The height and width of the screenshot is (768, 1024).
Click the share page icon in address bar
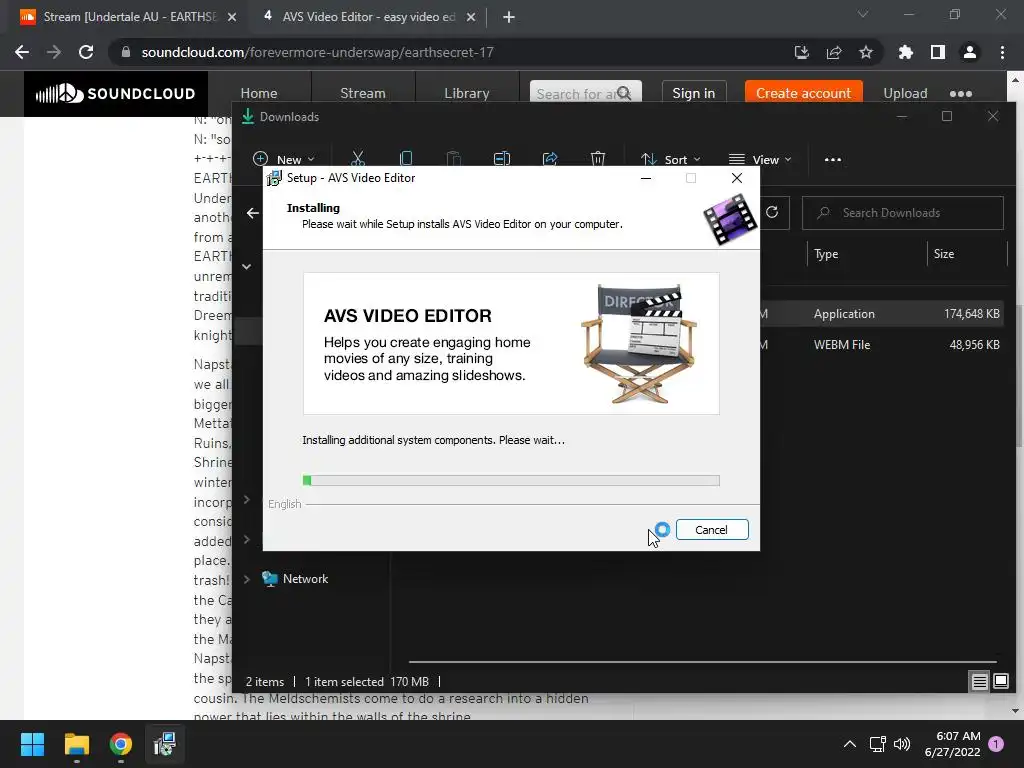833,52
